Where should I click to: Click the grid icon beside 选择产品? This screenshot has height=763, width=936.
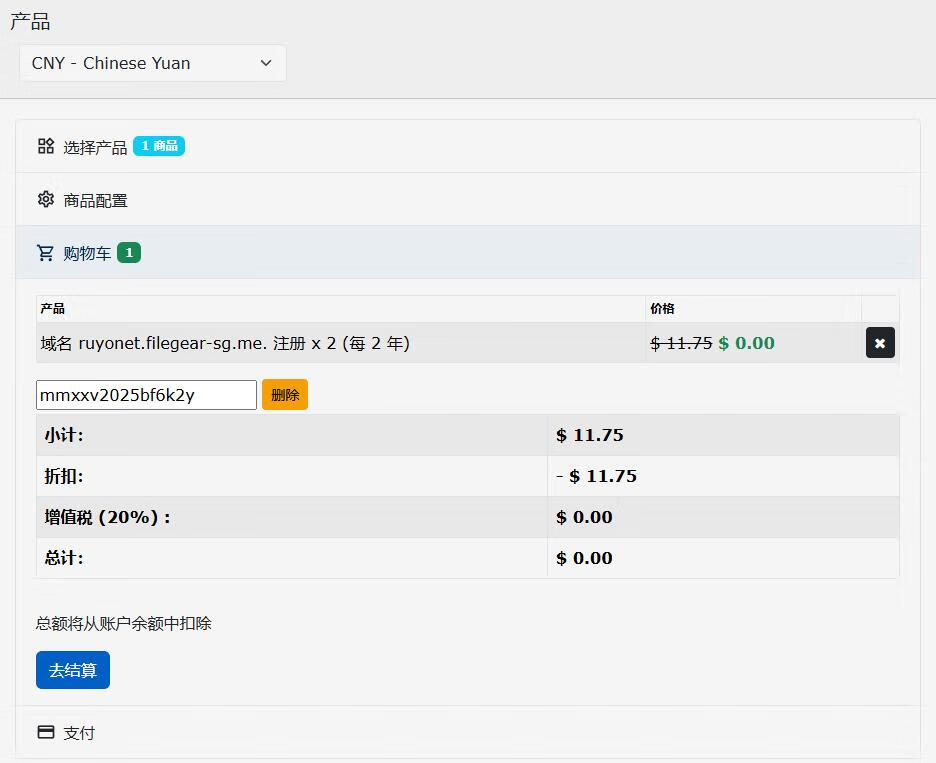pyautogui.click(x=46, y=146)
